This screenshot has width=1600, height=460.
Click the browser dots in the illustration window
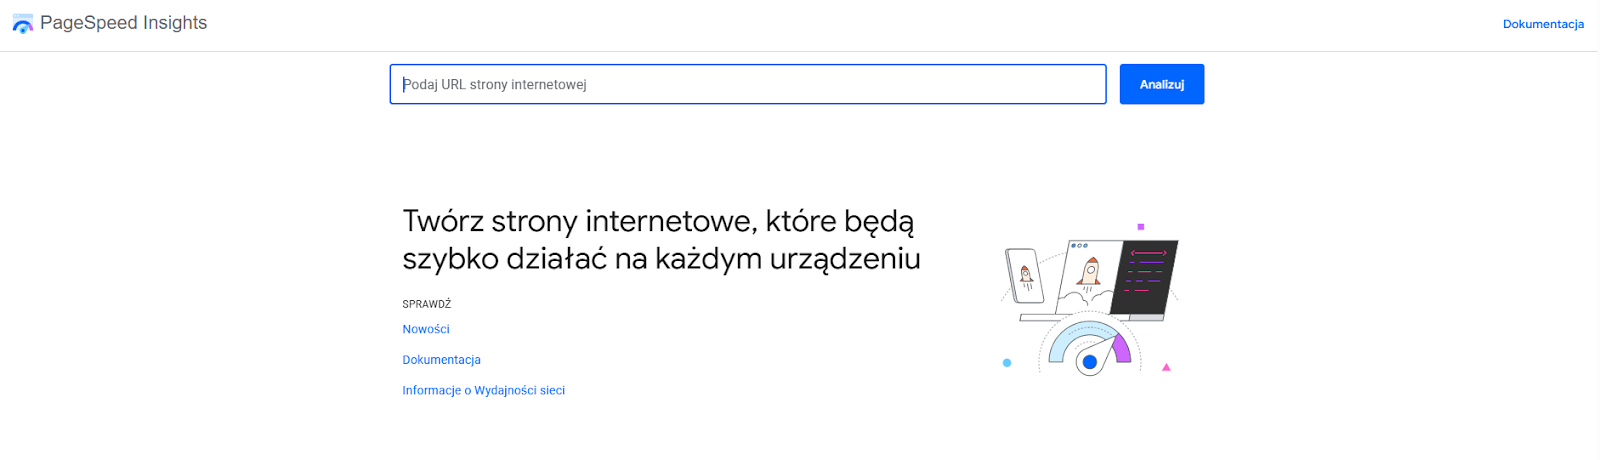(1079, 245)
